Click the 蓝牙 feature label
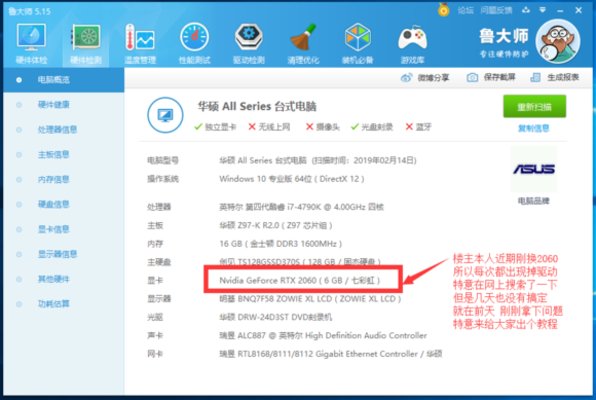 [x=418, y=127]
